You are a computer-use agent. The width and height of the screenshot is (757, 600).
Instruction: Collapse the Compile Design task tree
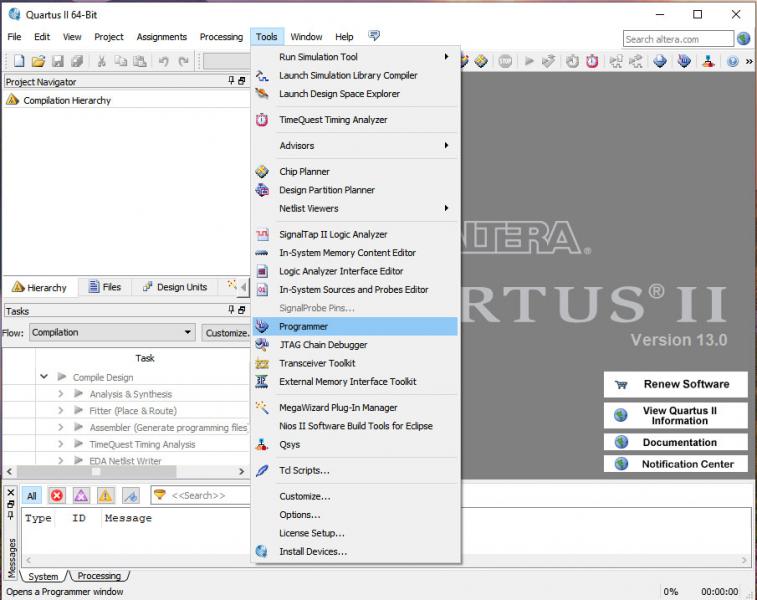44,377
